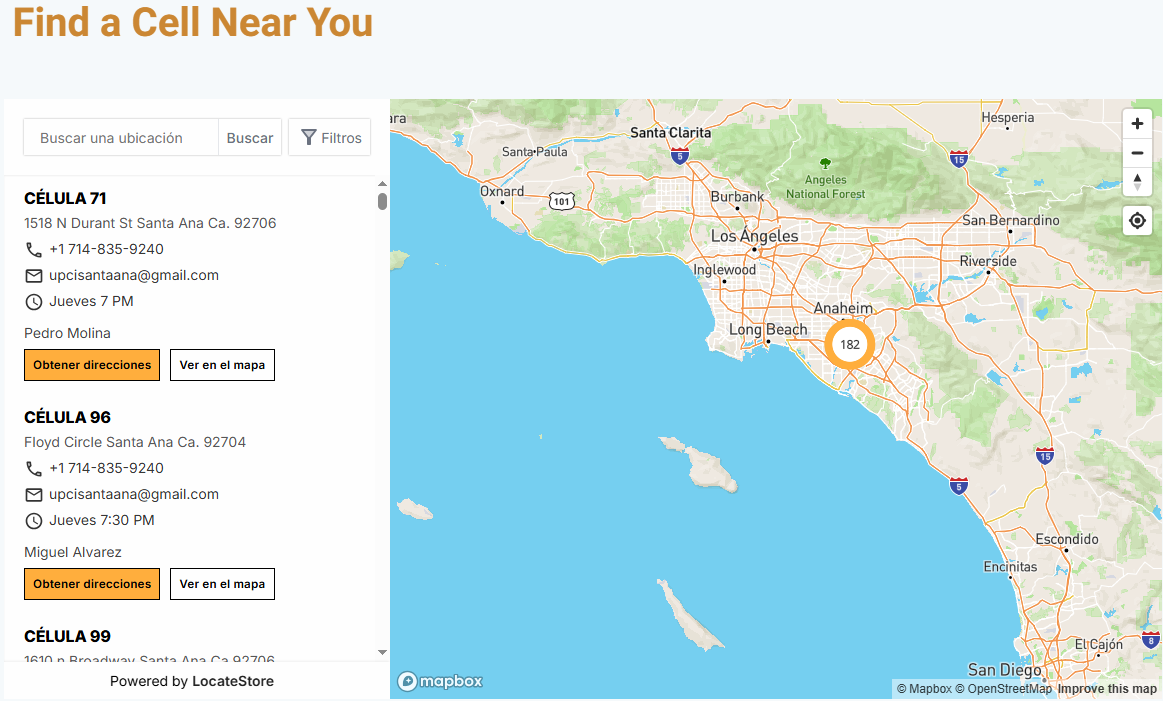Zoom in on the map
The height and width of the screenshot is (701, 1163).
click(x=1137, y=124)
